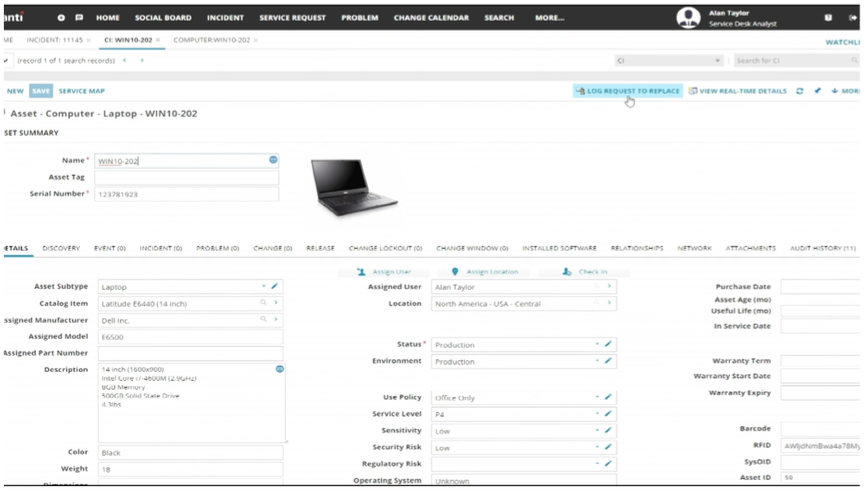Click the plus icon in top navigation bar
The height and width of the screenshot is (491, 866).
(x=61, y=18)
